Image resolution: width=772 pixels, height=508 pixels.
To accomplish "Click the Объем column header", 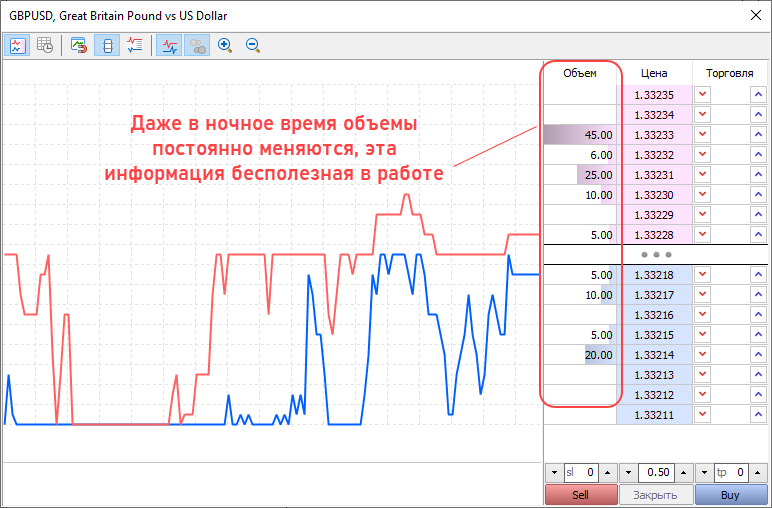I will tap(580, 73).
